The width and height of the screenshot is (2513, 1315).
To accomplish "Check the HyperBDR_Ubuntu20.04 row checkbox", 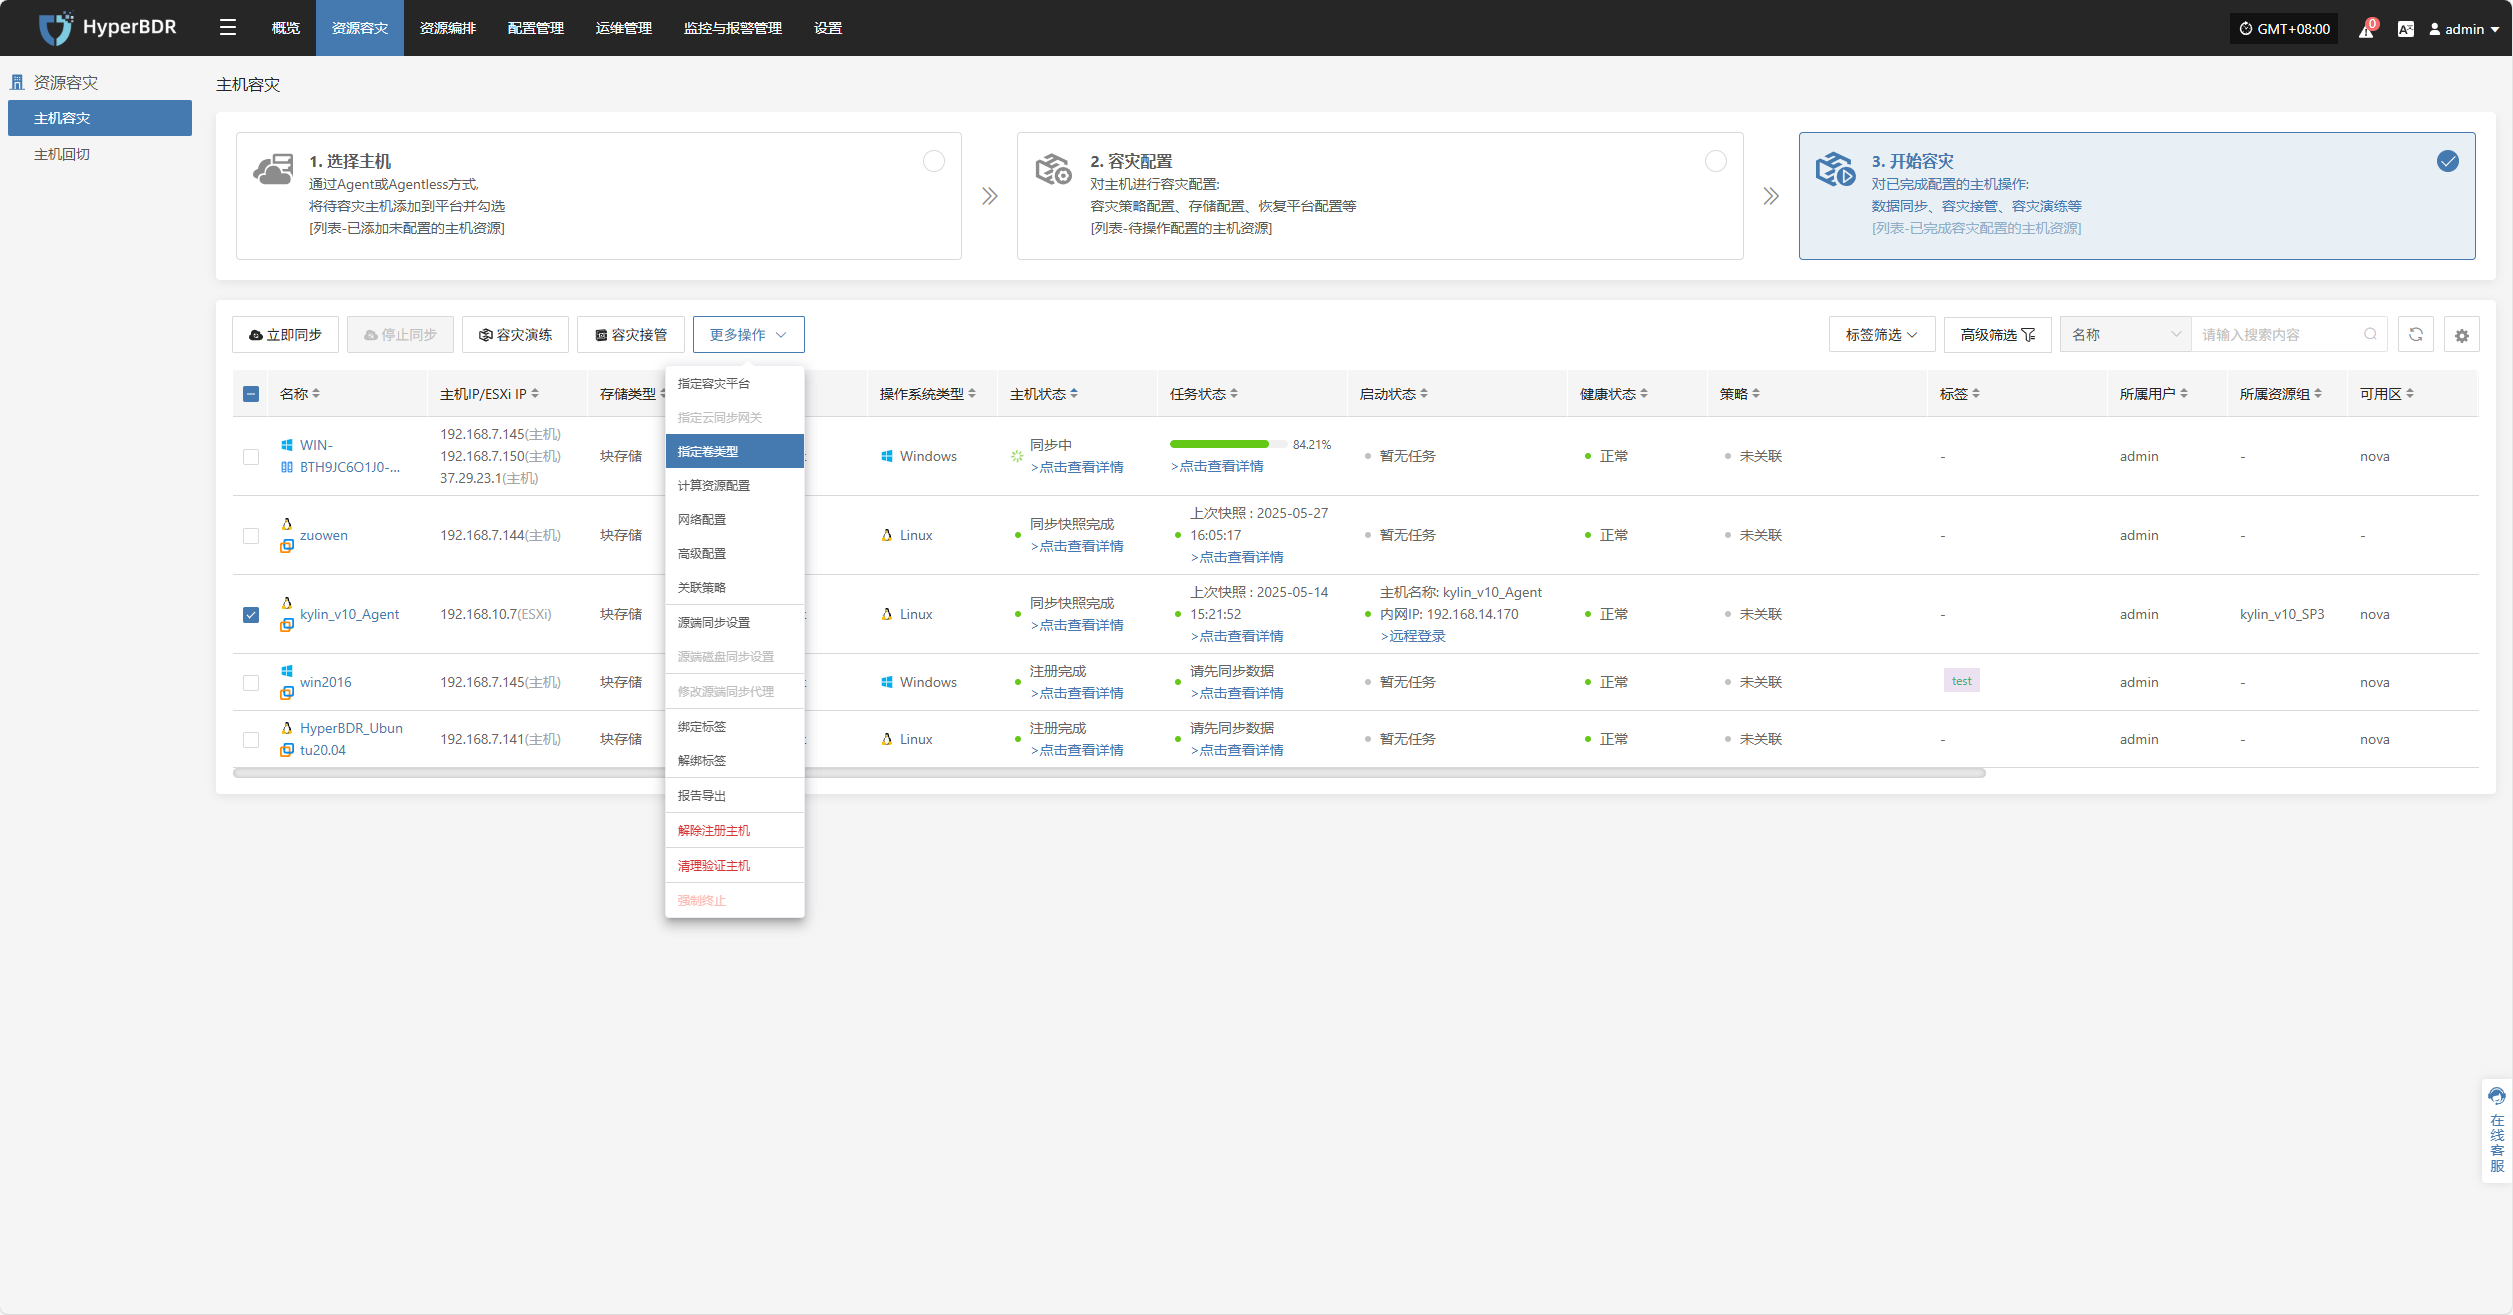I will coord(251,739).
